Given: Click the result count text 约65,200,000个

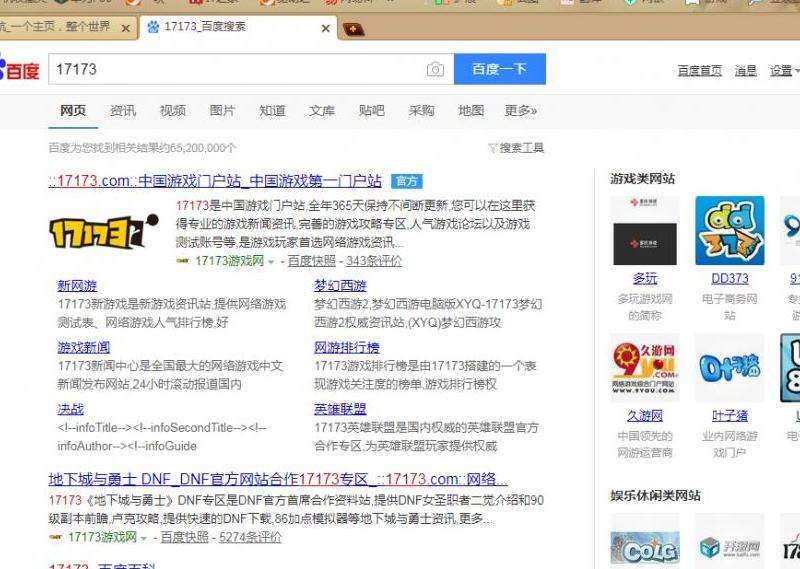Looking at the screenshot, I should tap(197, 148).
